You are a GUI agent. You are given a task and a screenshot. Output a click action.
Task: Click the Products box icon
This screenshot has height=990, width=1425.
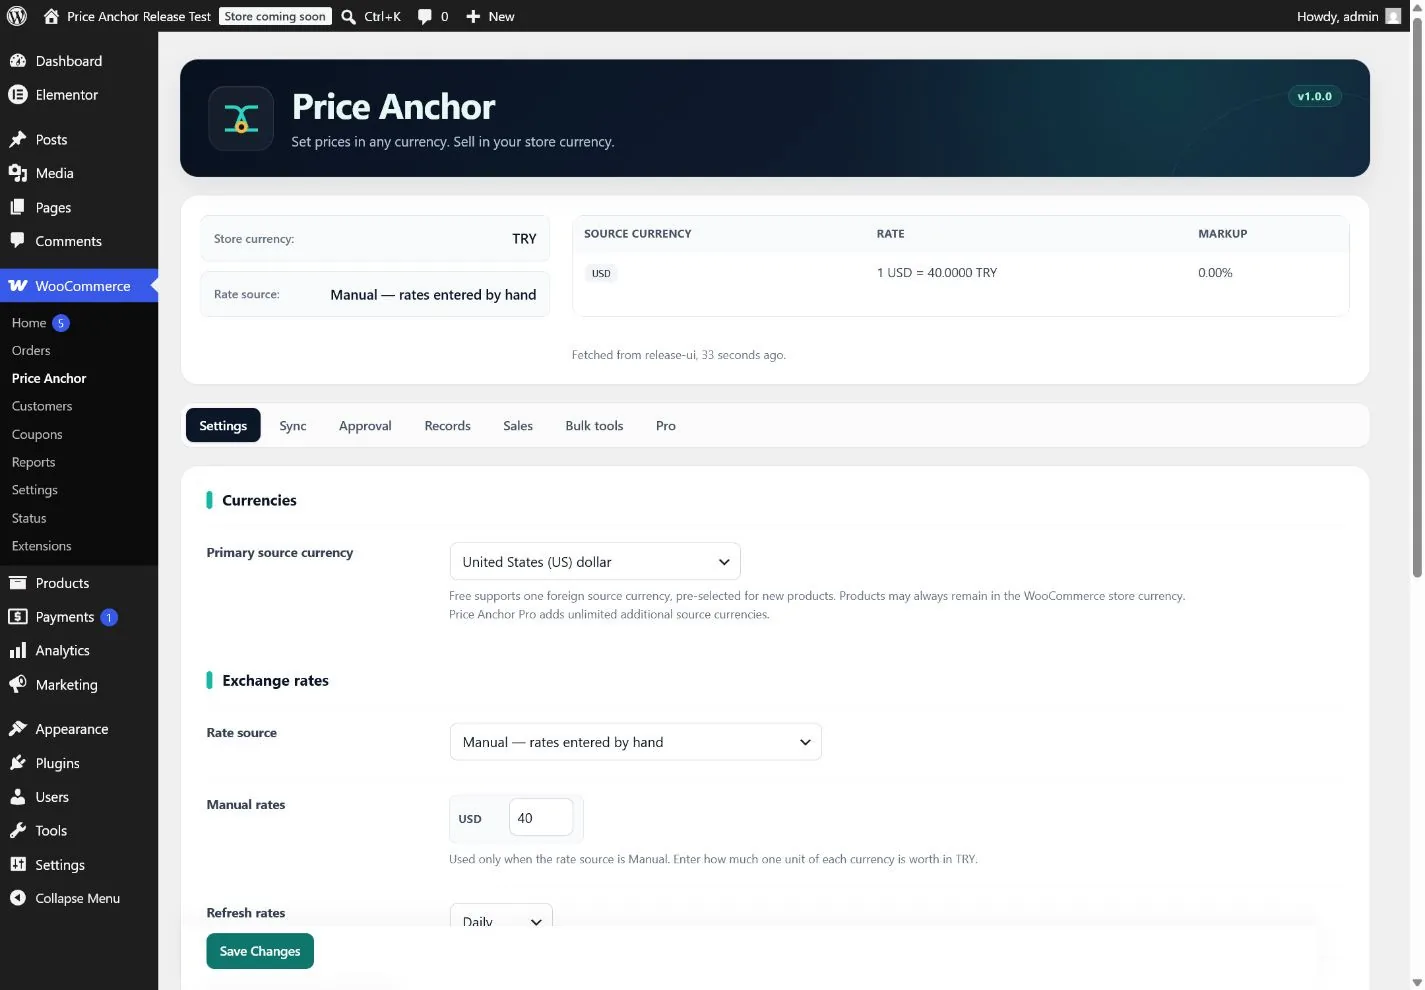tap(17, 583)
